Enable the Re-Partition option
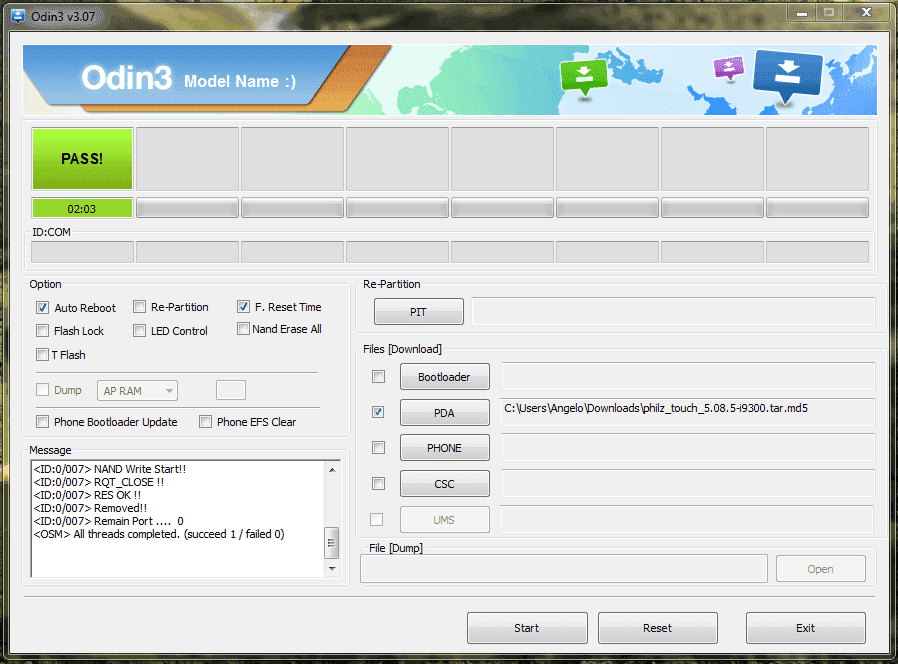Screen dimensions: 898x664 coord(139,307)
